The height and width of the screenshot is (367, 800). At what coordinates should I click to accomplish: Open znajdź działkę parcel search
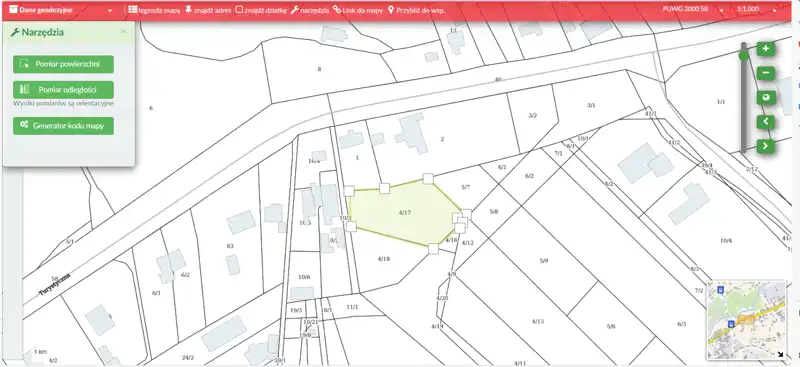tap(261, 10)
